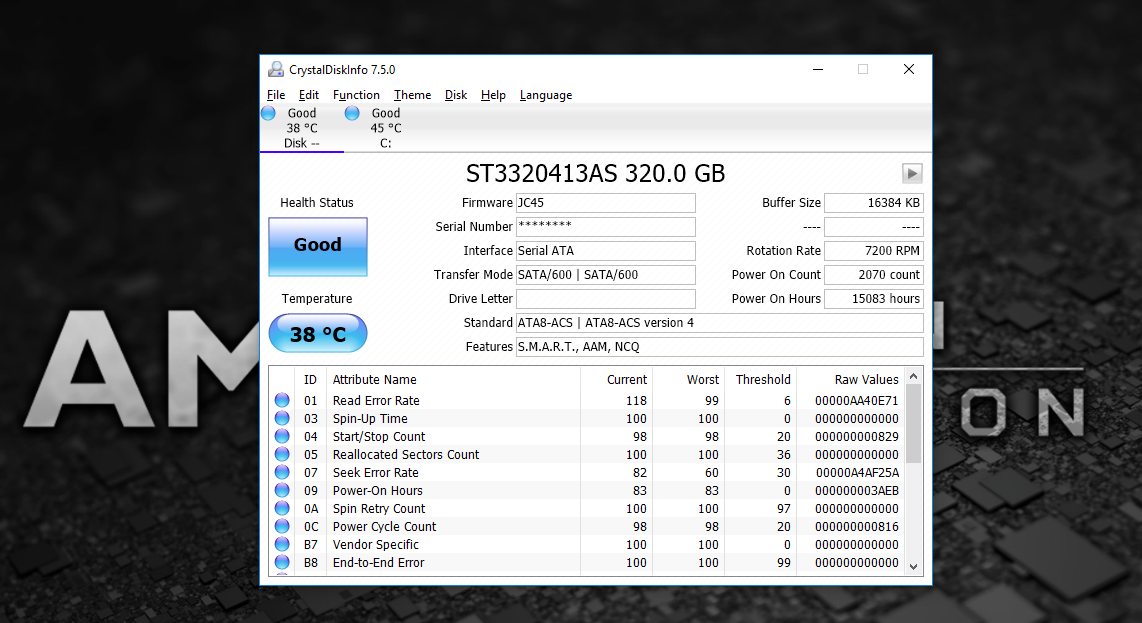Image resolution: width=1142 pixels, height=623 pixels.
Task: Click the Power On Hours value
Action: [874, 299]
